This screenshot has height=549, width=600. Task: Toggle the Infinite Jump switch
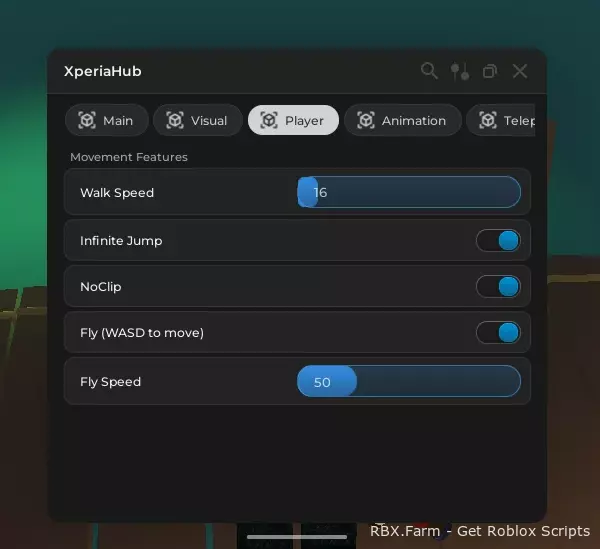pyautogui.click(x=498, y=241)
